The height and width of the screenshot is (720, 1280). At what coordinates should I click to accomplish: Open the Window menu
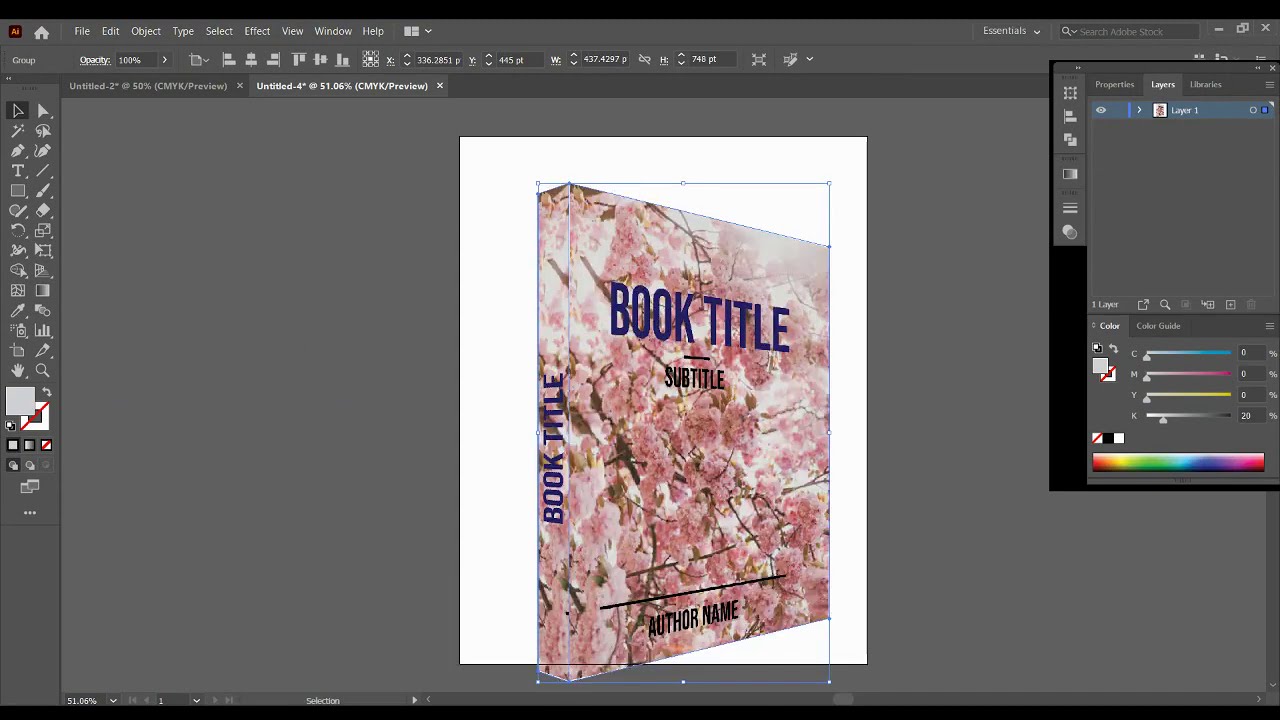(x=333, y=31)
